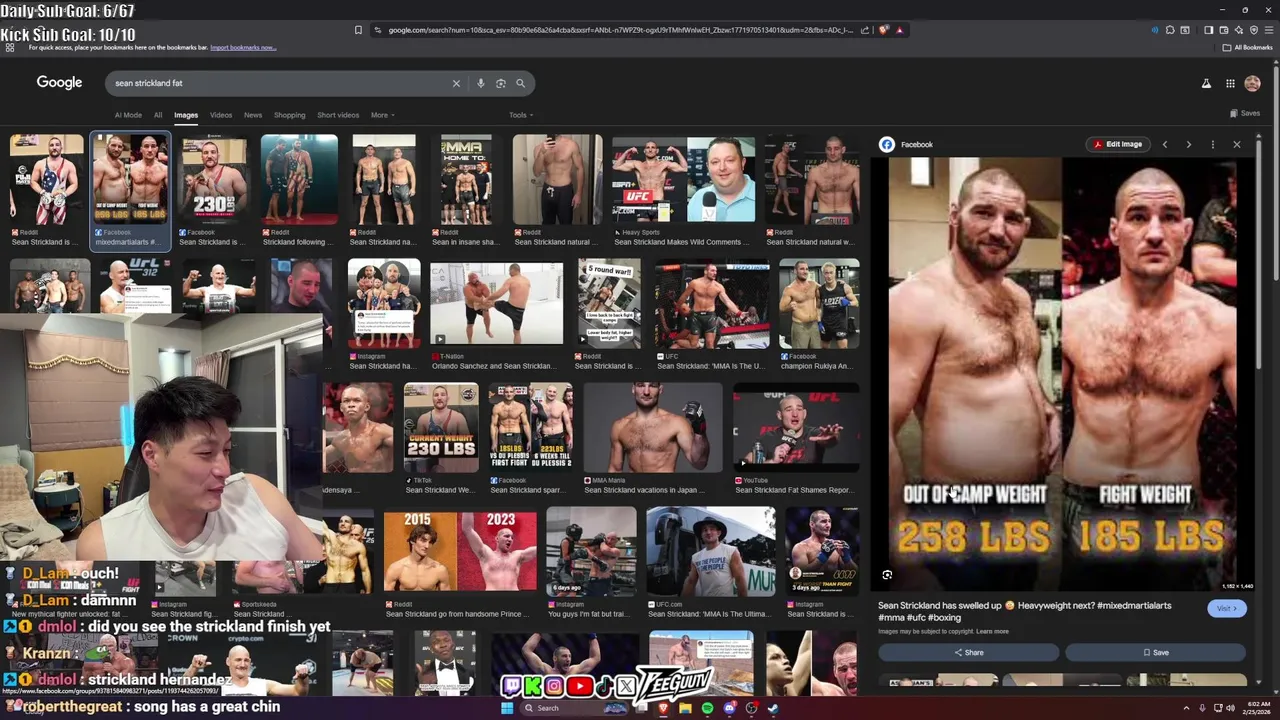Click the magnifier search submit icon
Viewport: 1280px width, 720px height.
[520, 83]
